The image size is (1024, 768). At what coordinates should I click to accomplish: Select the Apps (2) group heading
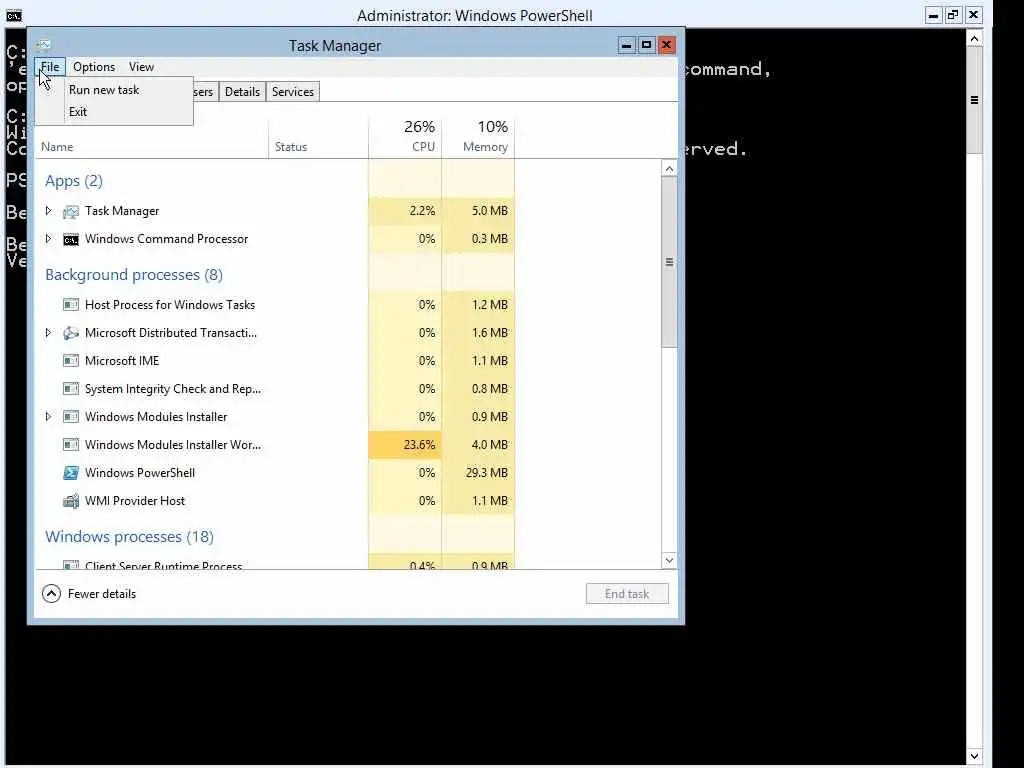tap(74, 181)
